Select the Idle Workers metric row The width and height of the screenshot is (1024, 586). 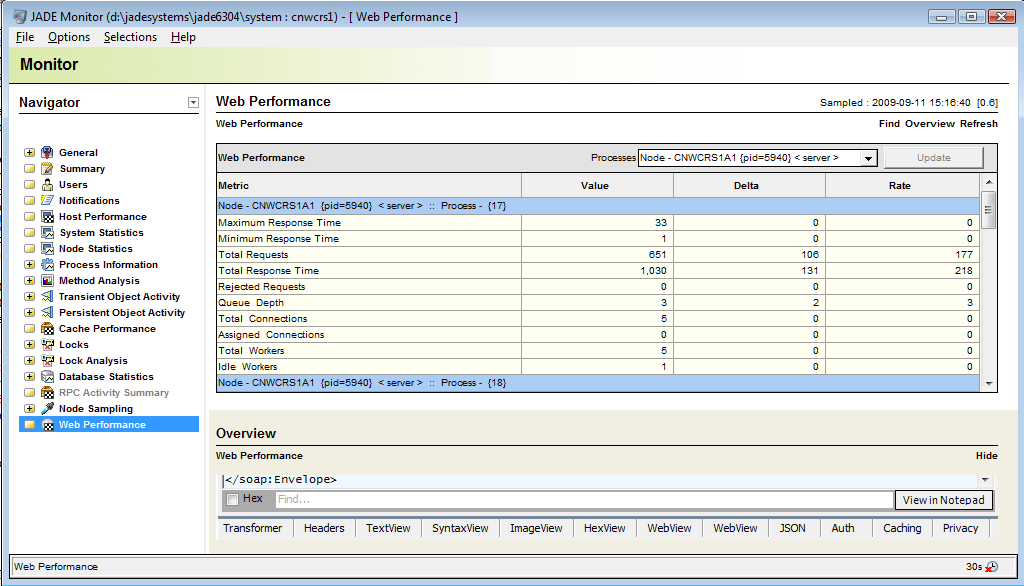(x=598, y=366)
